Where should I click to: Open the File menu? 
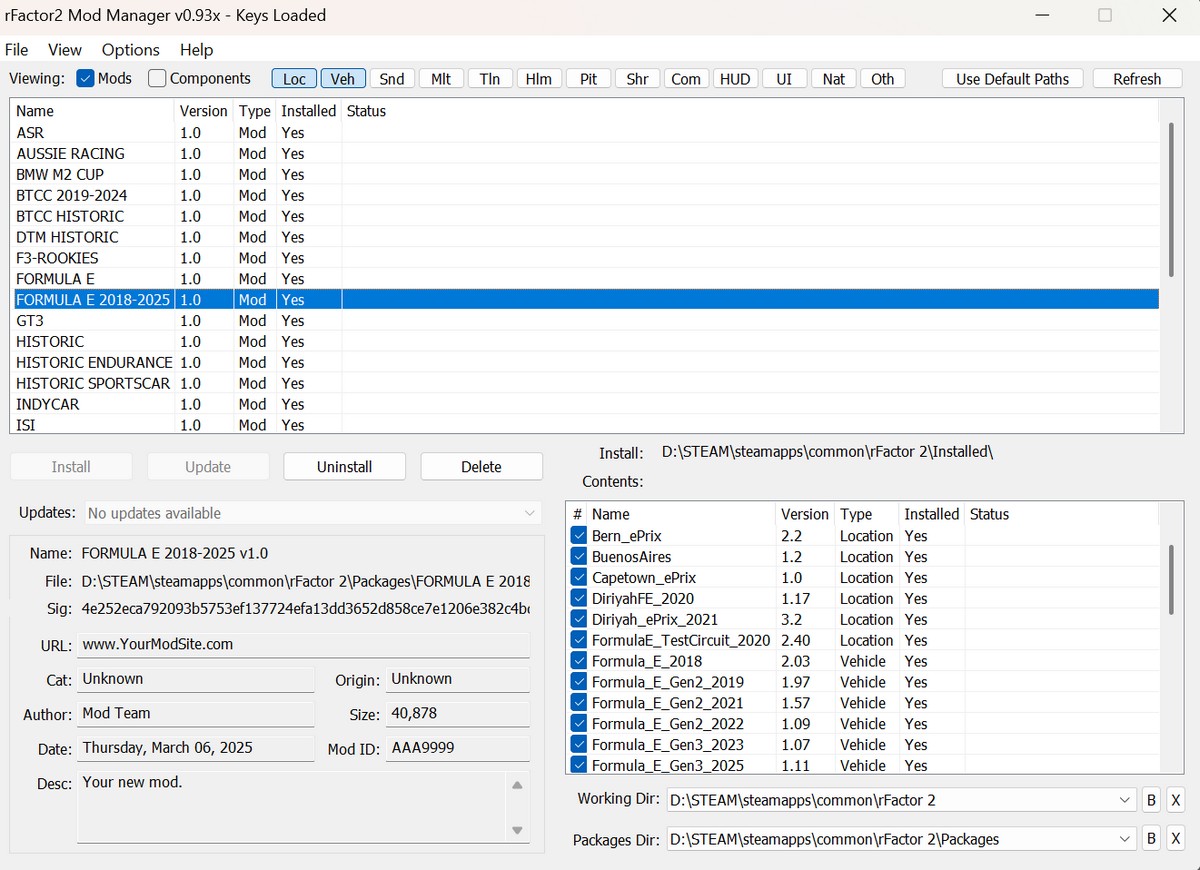17,49
